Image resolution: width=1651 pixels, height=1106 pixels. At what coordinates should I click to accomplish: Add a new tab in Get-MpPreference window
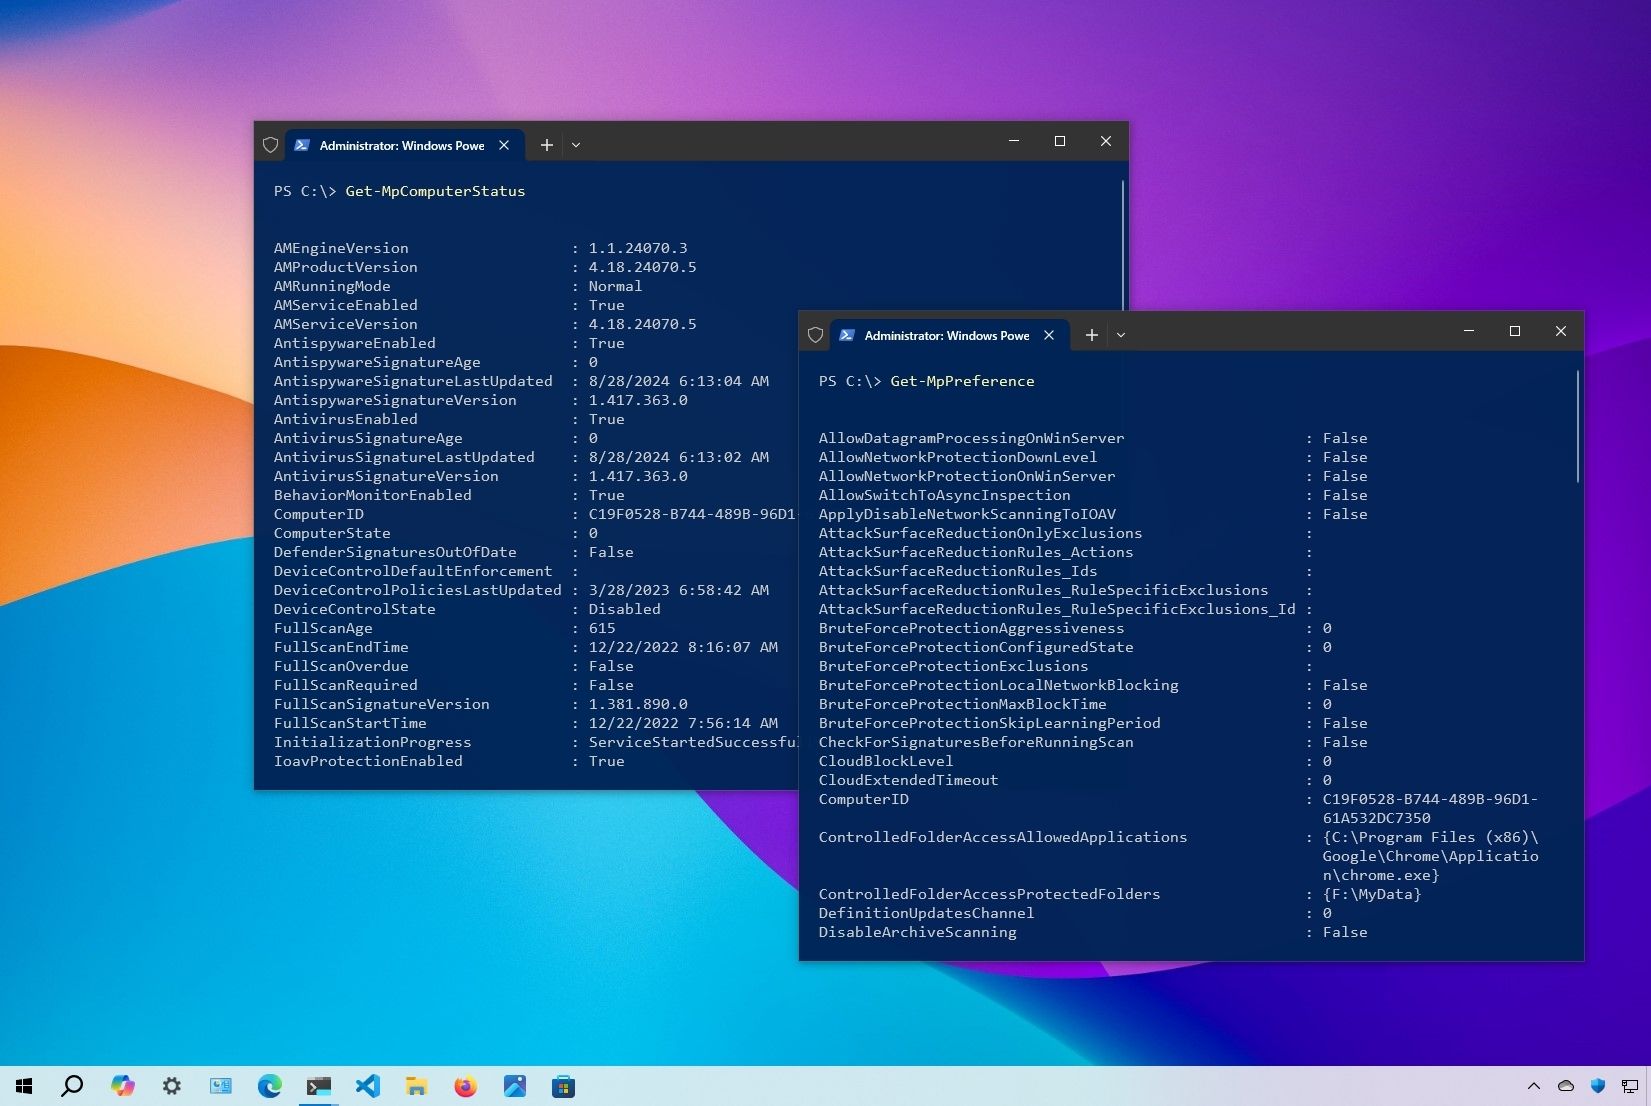point(1092,335)
